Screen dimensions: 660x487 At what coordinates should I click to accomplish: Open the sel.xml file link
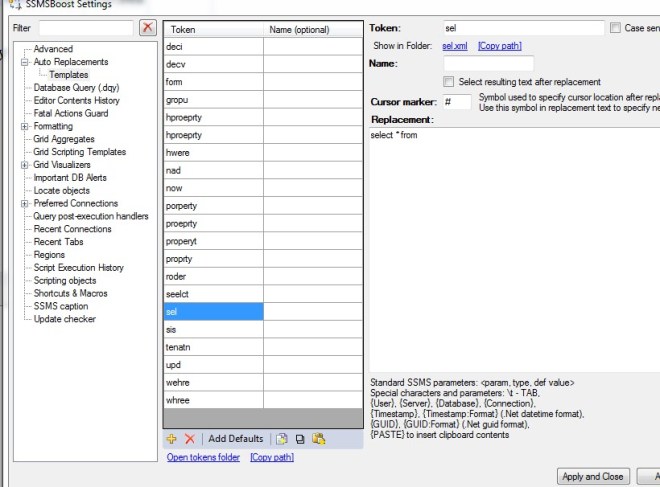click(455, 47)
